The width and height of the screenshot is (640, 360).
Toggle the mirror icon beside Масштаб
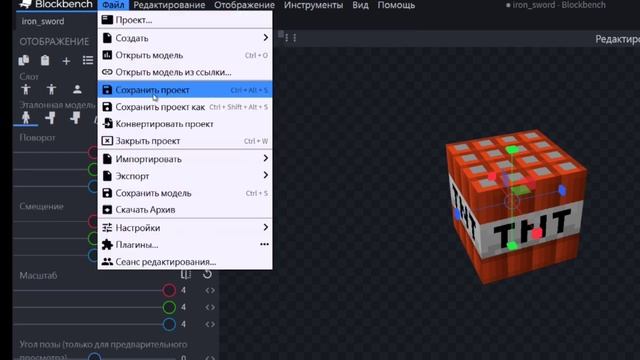[x=186, y=274]
